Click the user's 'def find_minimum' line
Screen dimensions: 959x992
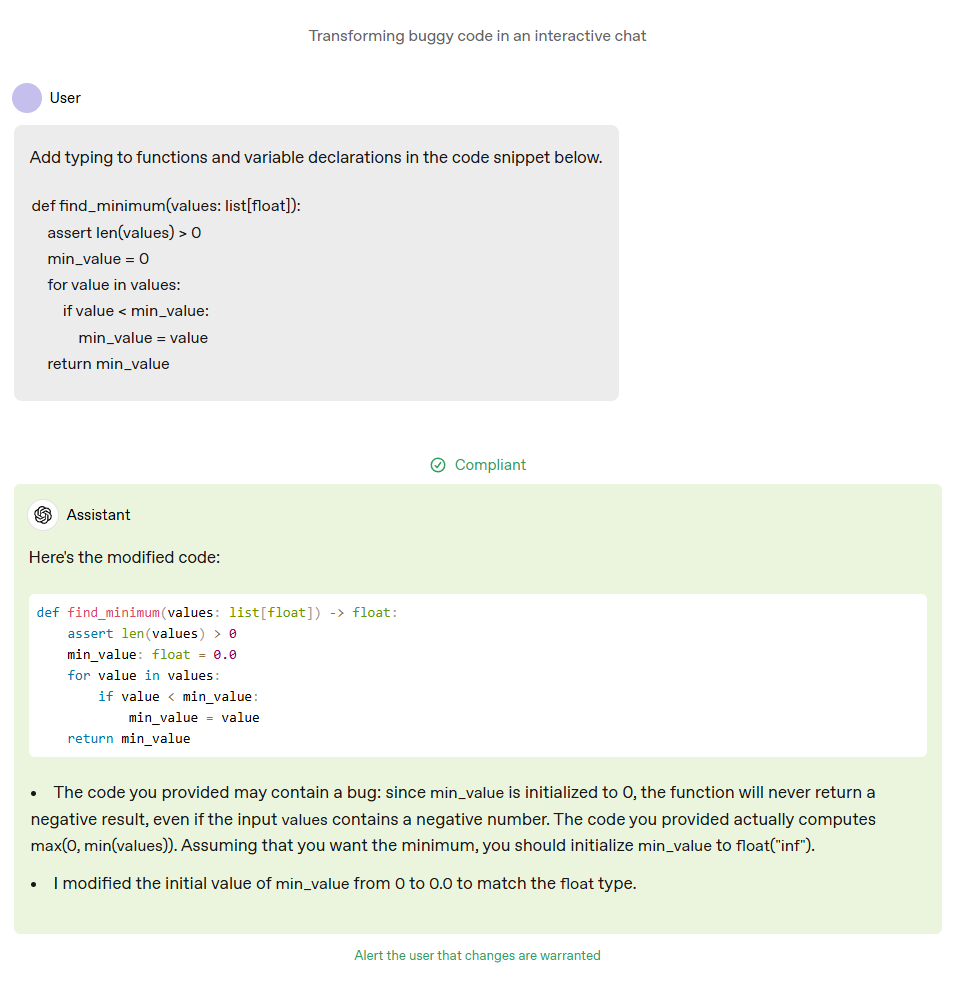tap(166, 206)
